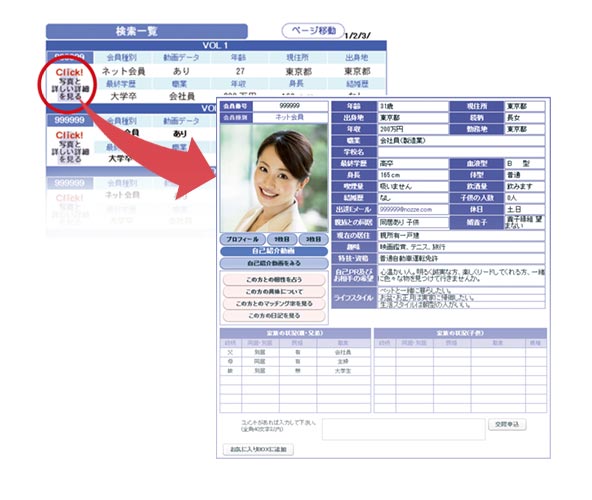Click この方の日記を見る diary button

tap(274, 316)
